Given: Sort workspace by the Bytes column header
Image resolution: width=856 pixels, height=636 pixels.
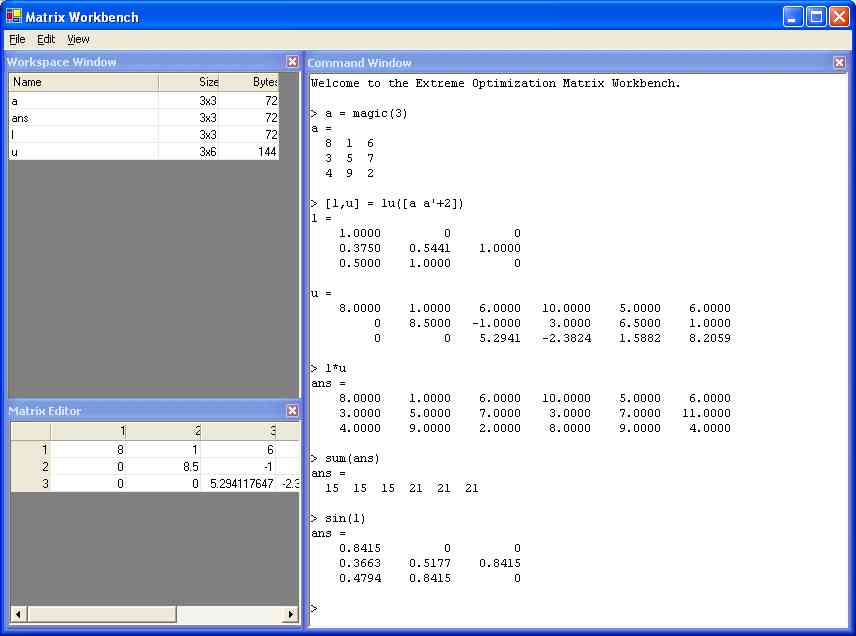Looking at the screenshot, I should pyautogui.click(x=249, y=82).
